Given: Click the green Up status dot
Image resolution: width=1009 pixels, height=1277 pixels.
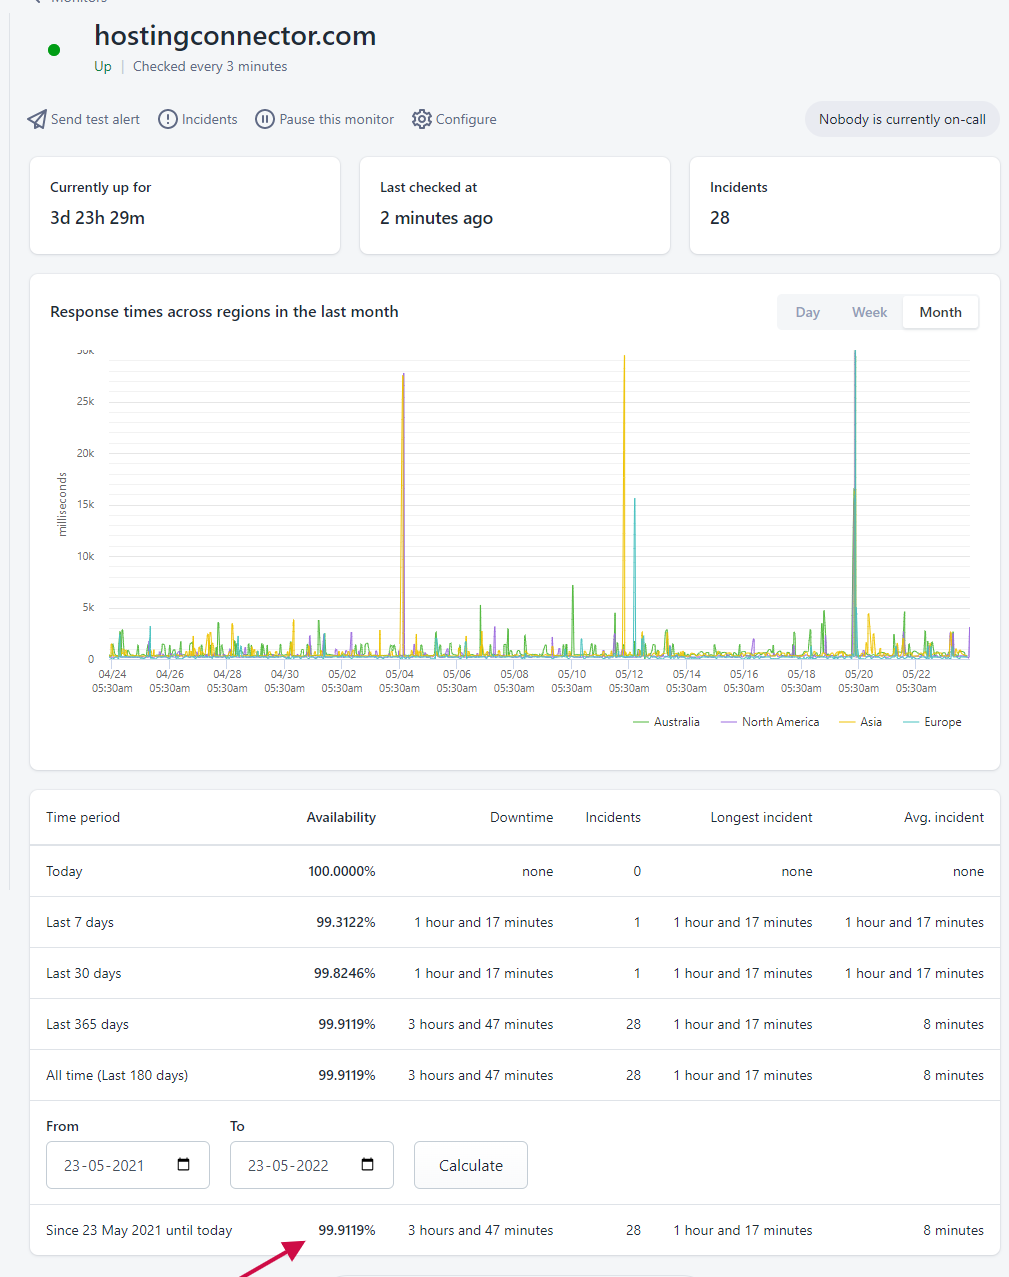Looking at the screenshot, I should [54, 50].
